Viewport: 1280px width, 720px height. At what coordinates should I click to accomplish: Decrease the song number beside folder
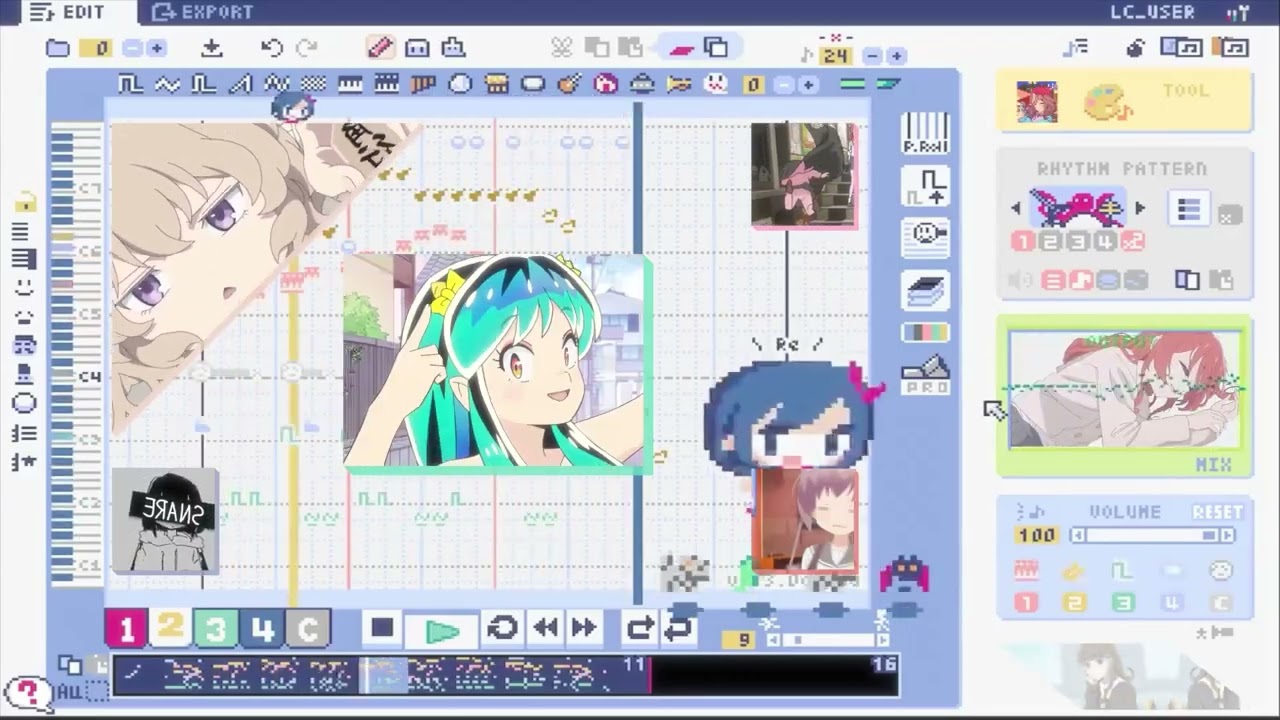pyautogui.click(x=133, y=48)
